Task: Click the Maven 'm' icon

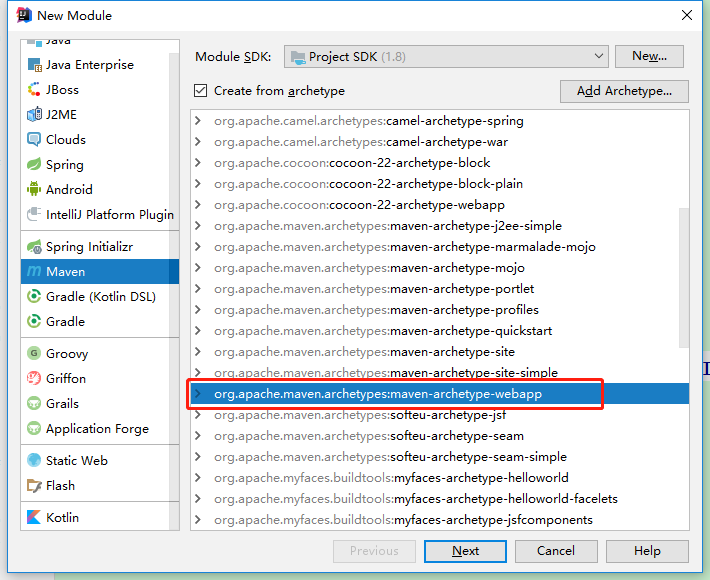Action: (34, 272)
